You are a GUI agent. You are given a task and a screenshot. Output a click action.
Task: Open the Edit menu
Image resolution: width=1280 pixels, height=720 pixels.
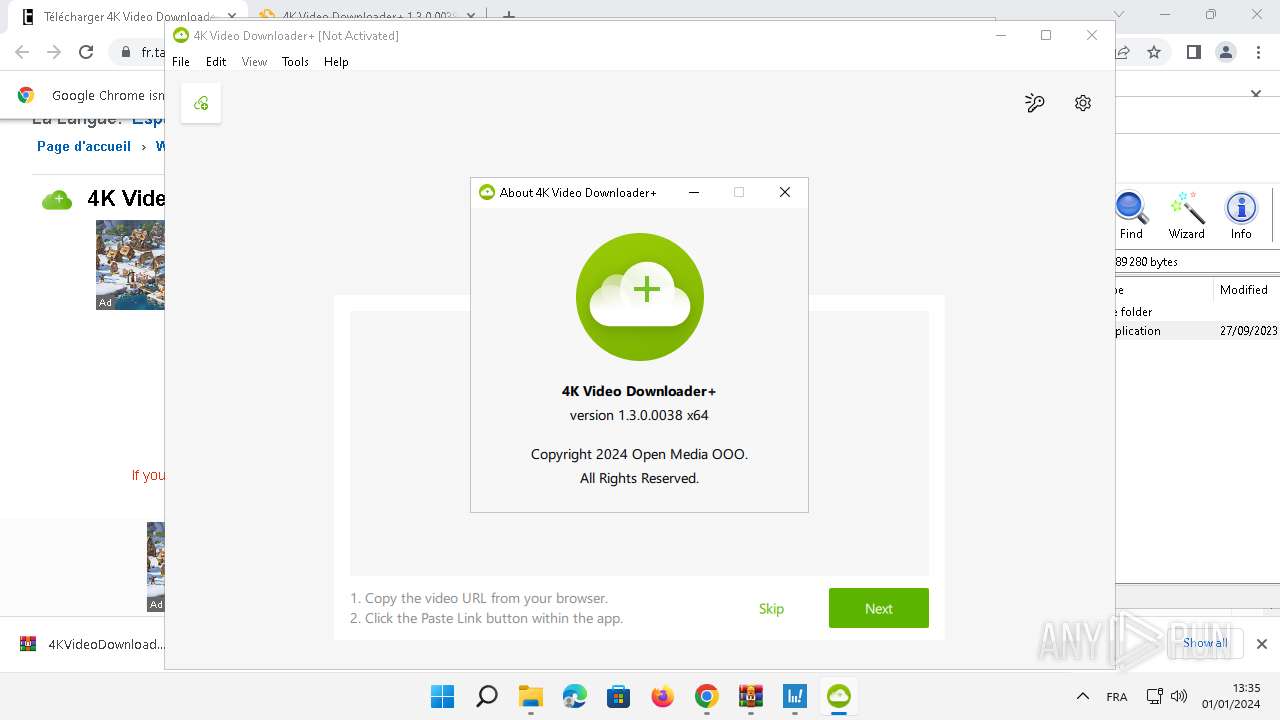pyautogui.click(x=216, y=62)
